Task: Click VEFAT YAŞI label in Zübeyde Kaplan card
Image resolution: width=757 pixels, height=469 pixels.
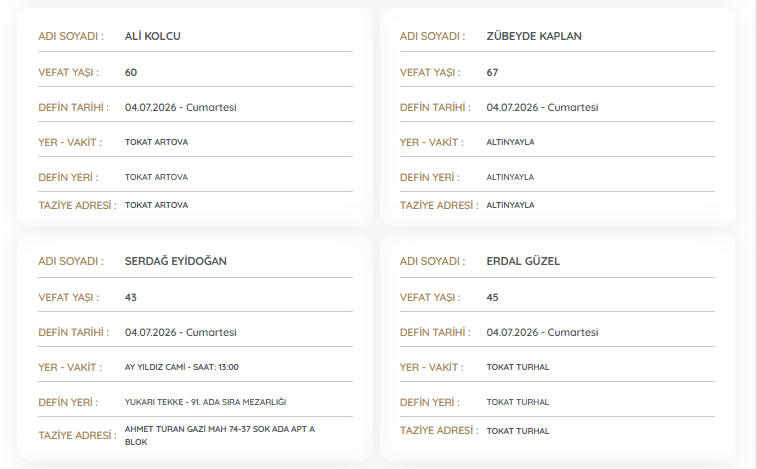Action: pyautogui.click(x=430, y=72)
